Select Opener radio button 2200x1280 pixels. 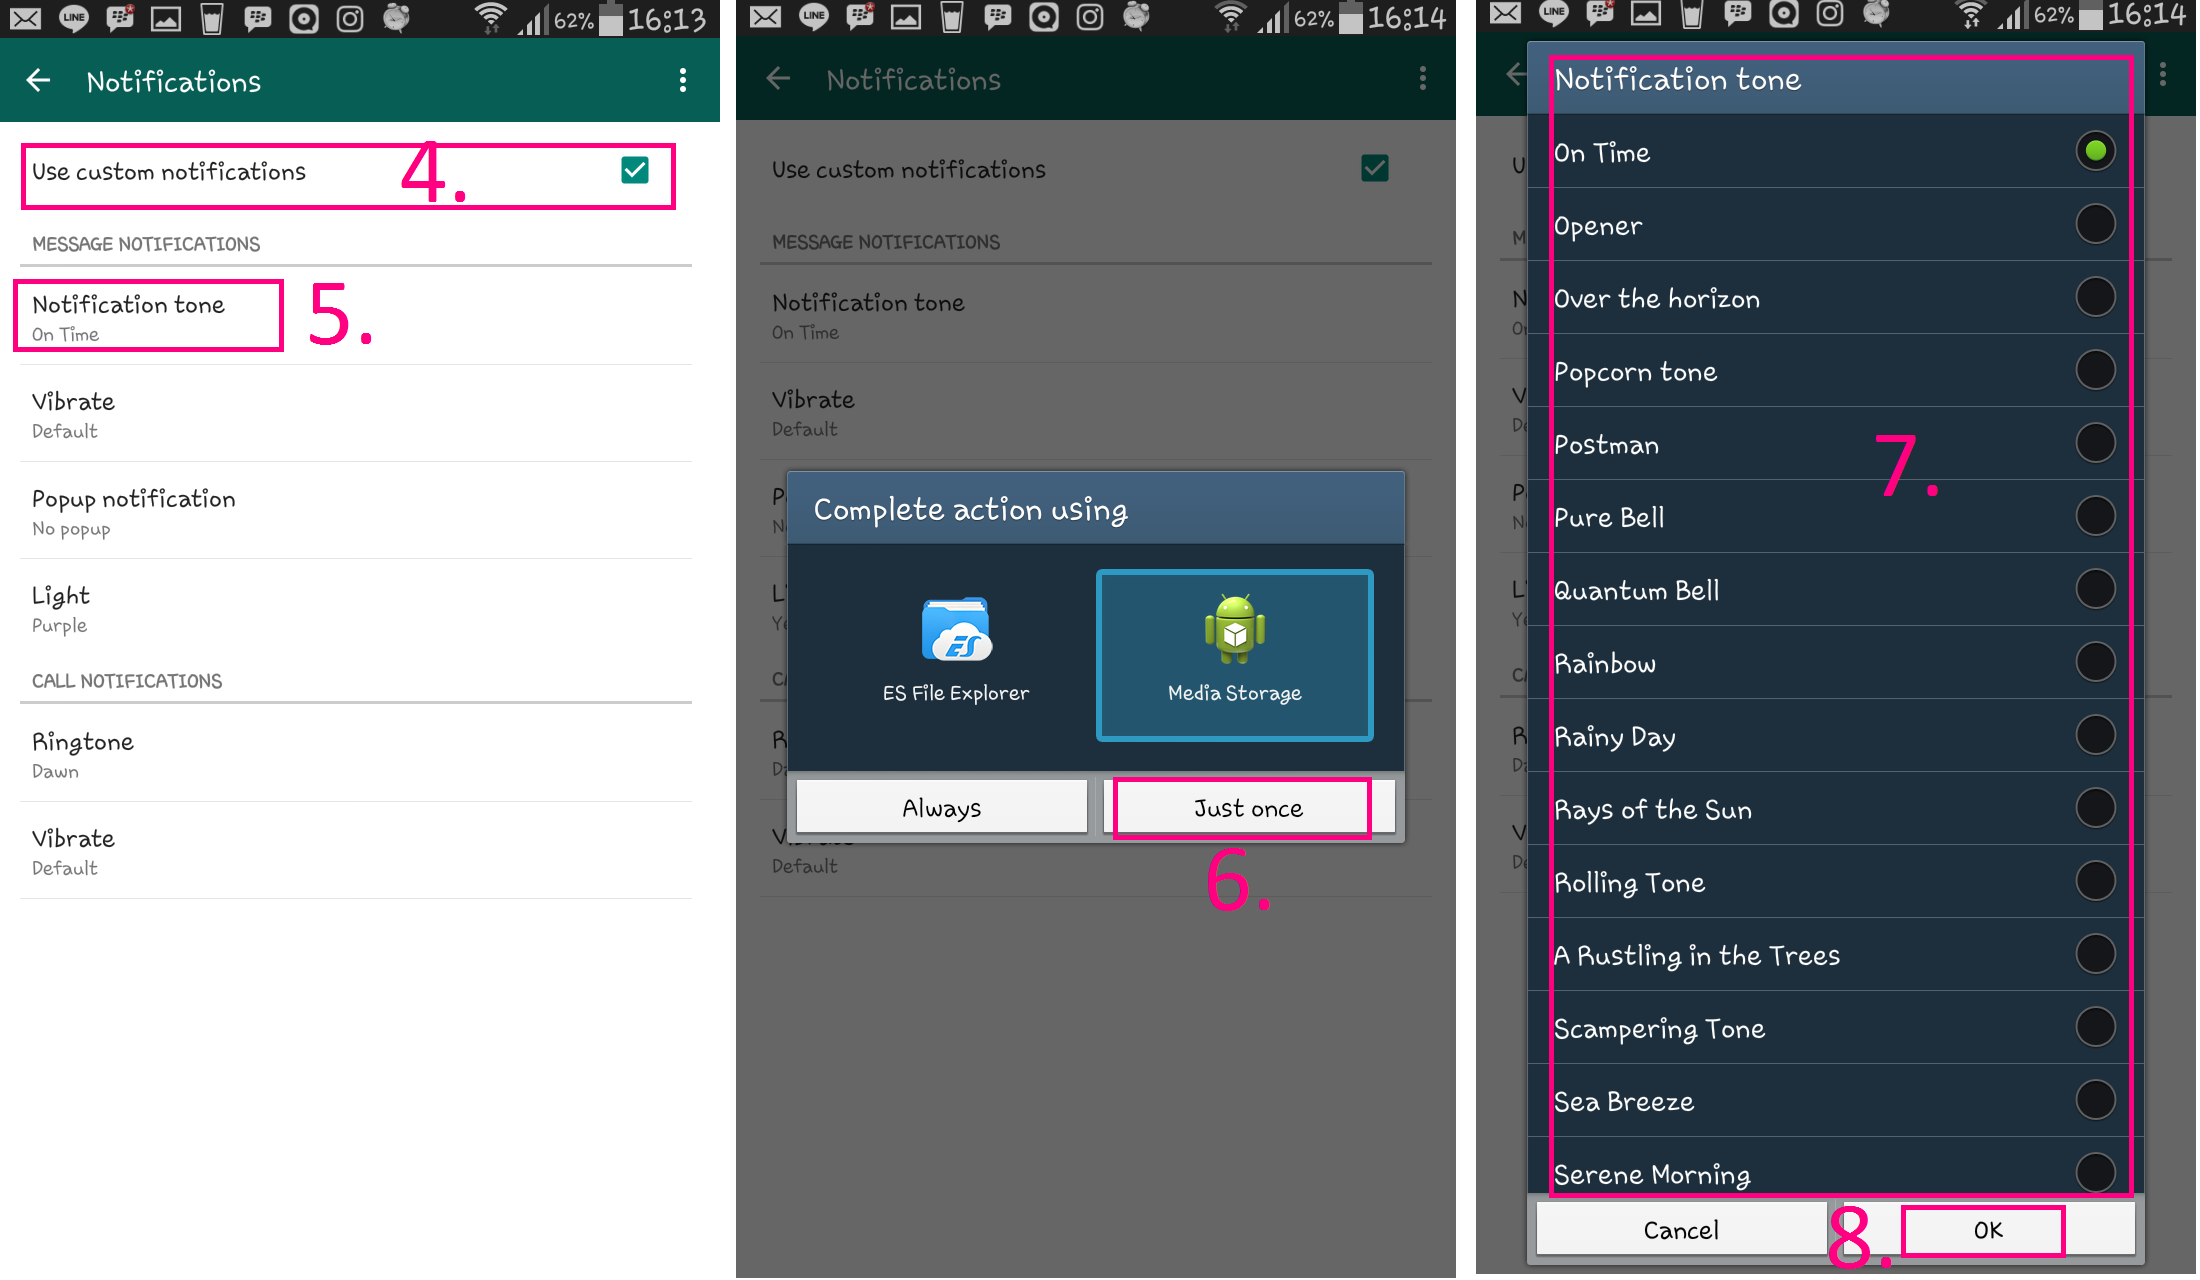[x=2095, y=224]
